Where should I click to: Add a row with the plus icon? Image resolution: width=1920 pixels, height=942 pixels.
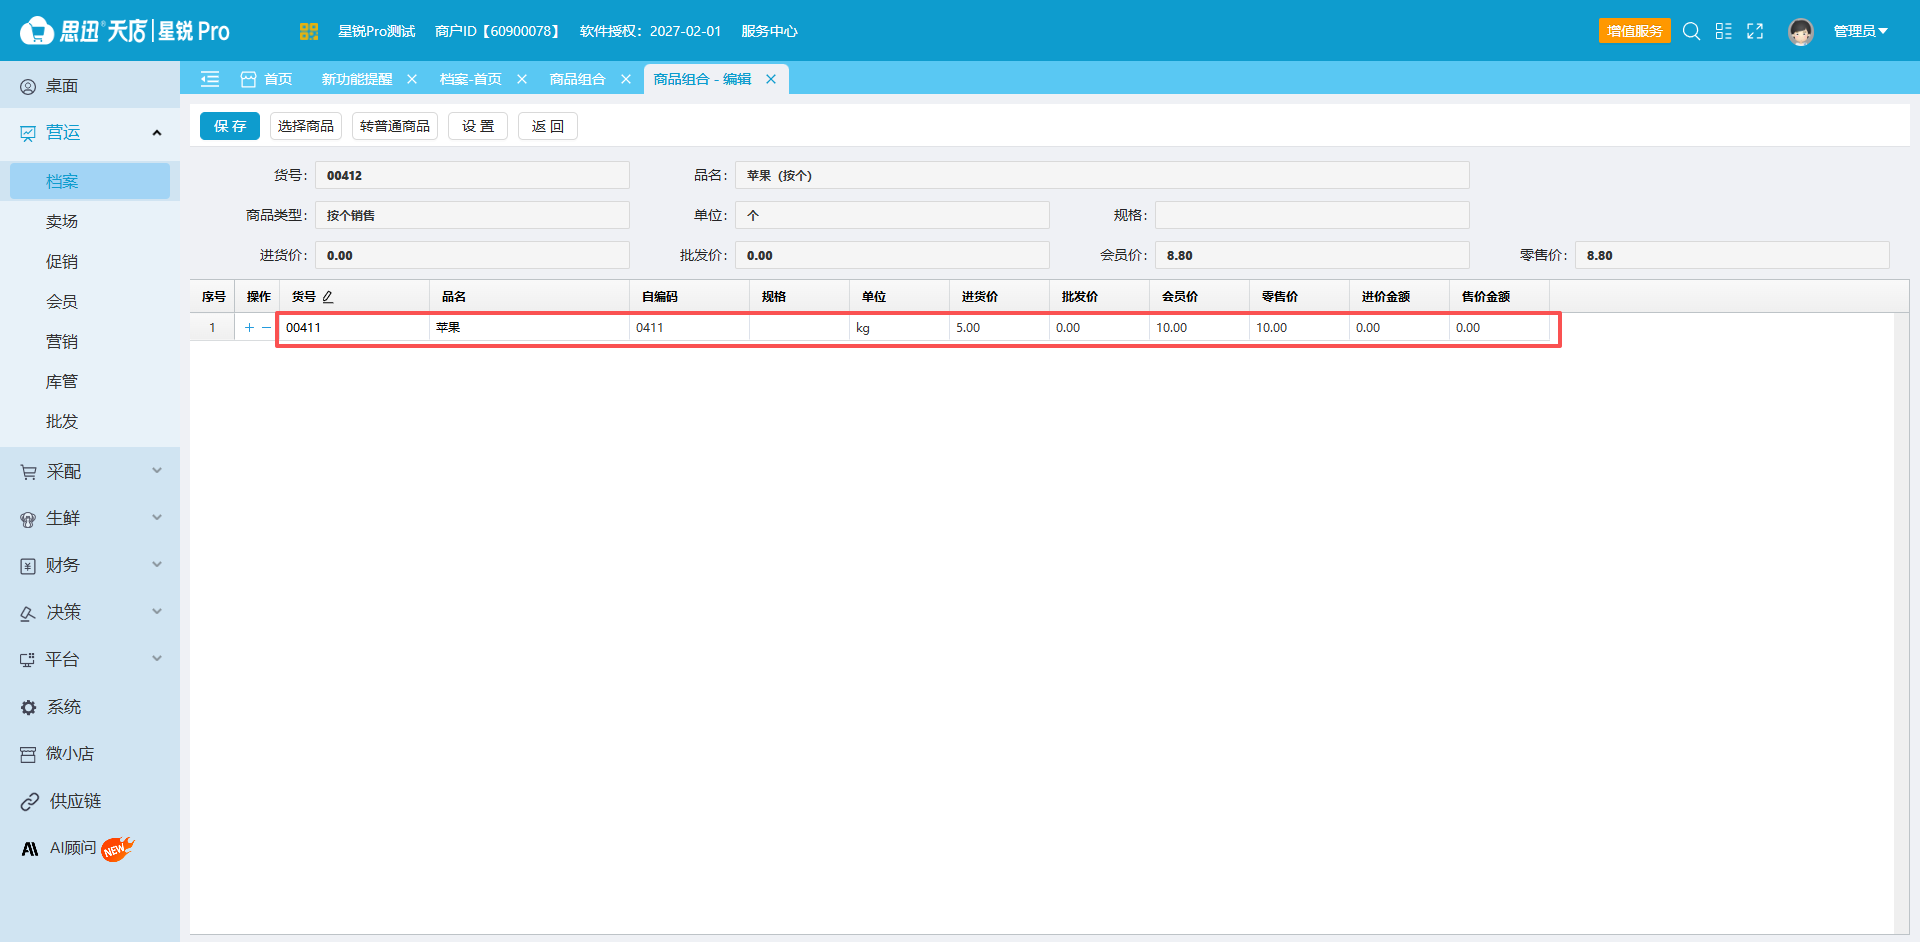pos(249,327)
